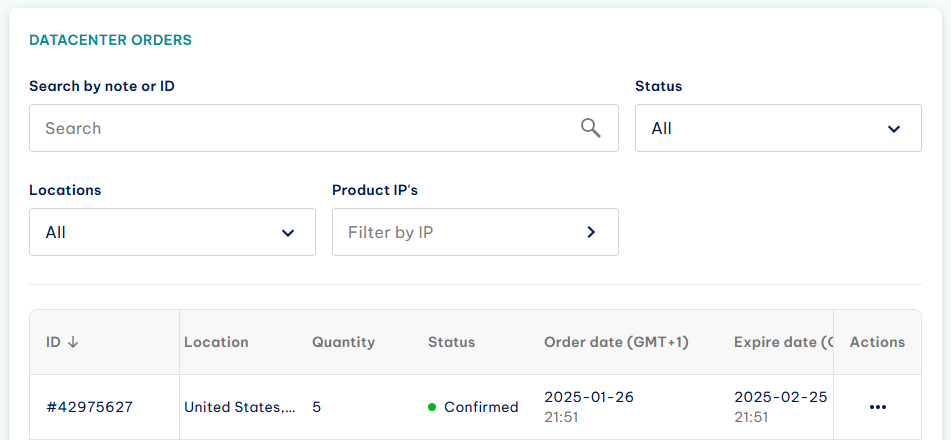Click the ID column sort arrow
This screenshot has width=951, height=440.
tap(73, 342)
